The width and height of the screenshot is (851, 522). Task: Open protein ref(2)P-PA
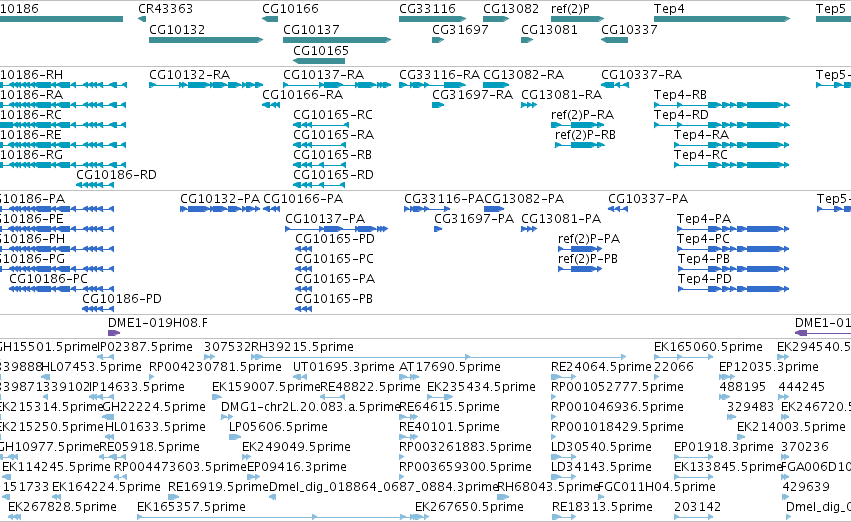point(589,239)
